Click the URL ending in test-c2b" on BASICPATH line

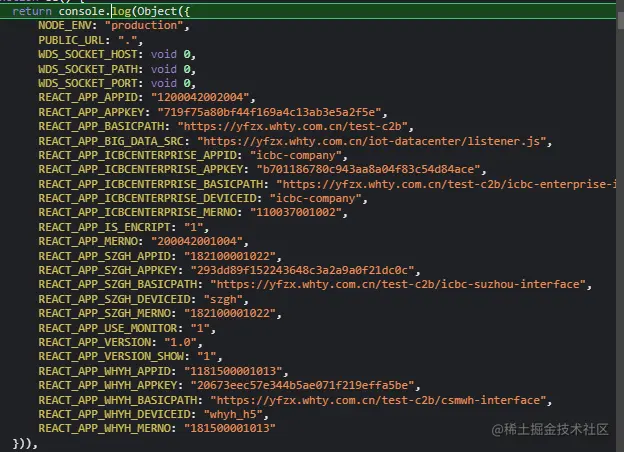click(x=292, y=126)
